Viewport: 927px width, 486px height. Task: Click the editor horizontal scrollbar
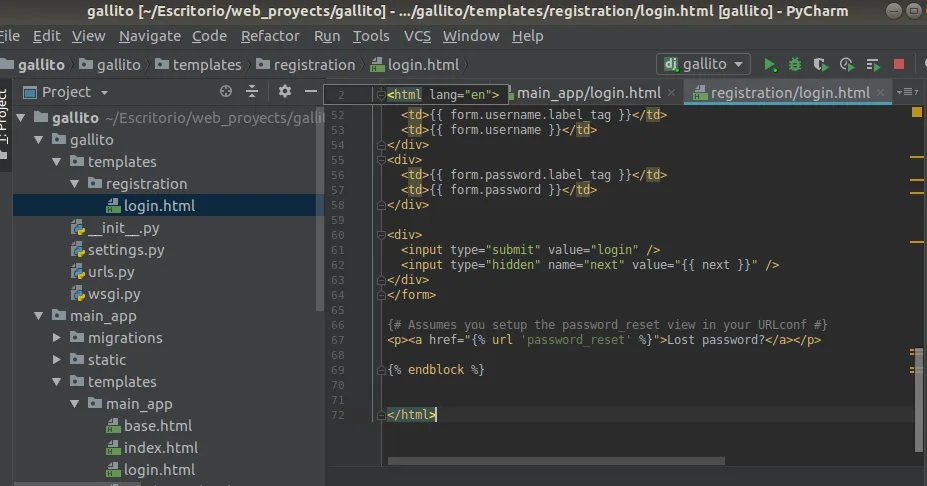556,461
